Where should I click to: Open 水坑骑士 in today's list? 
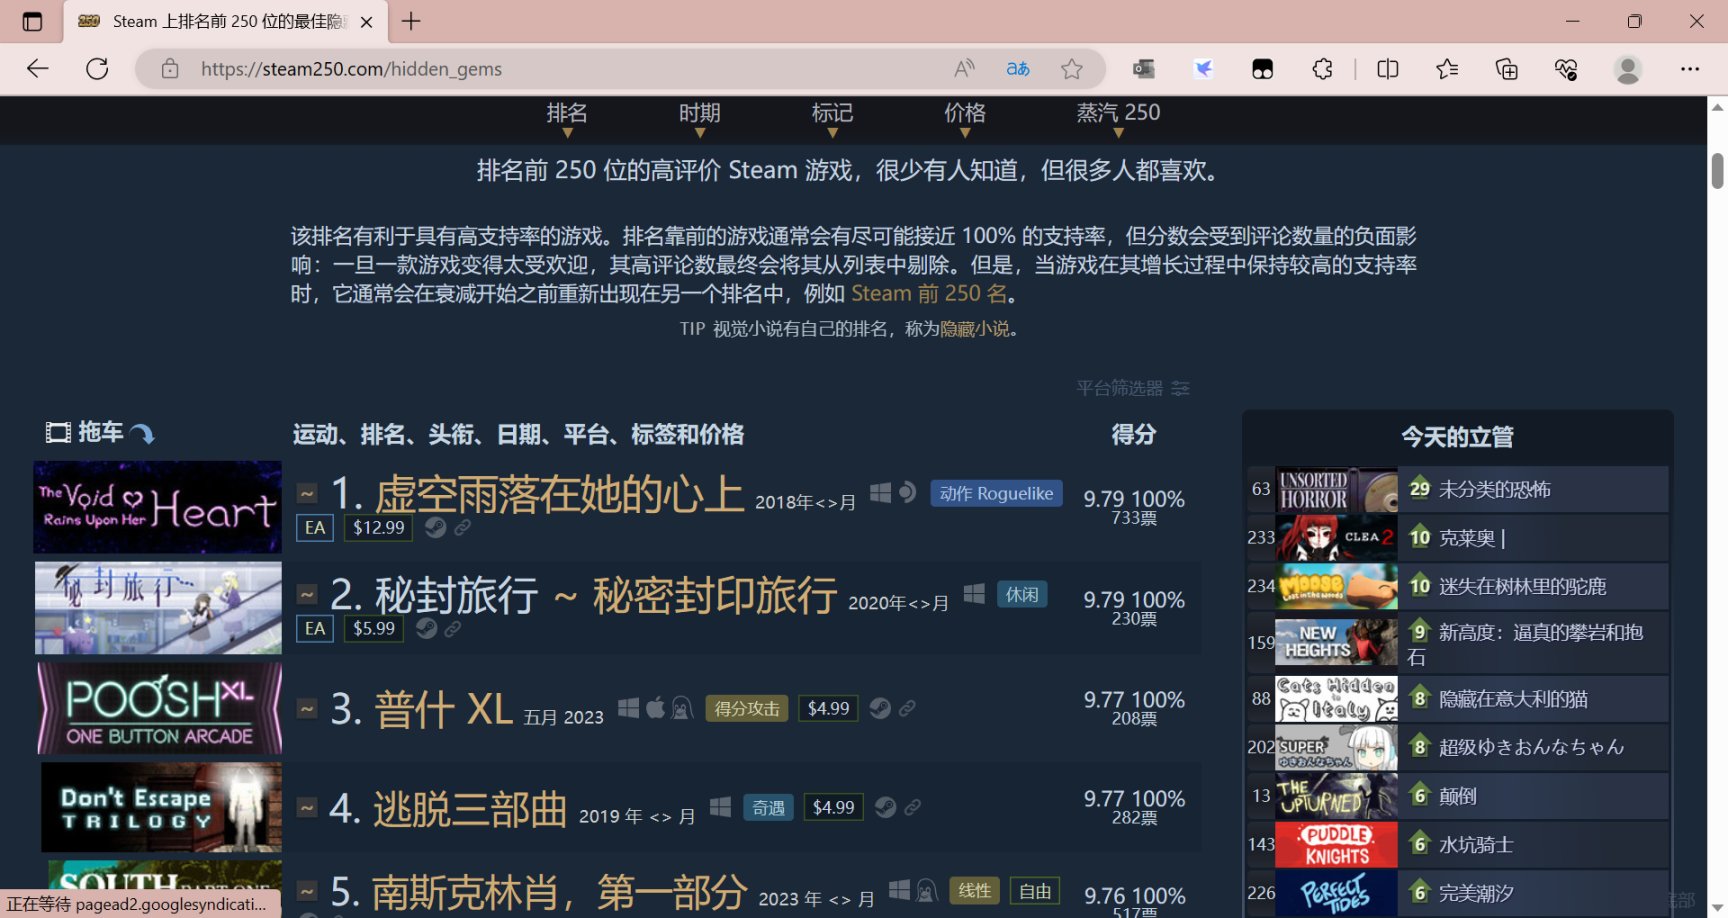click(1476, 845)
